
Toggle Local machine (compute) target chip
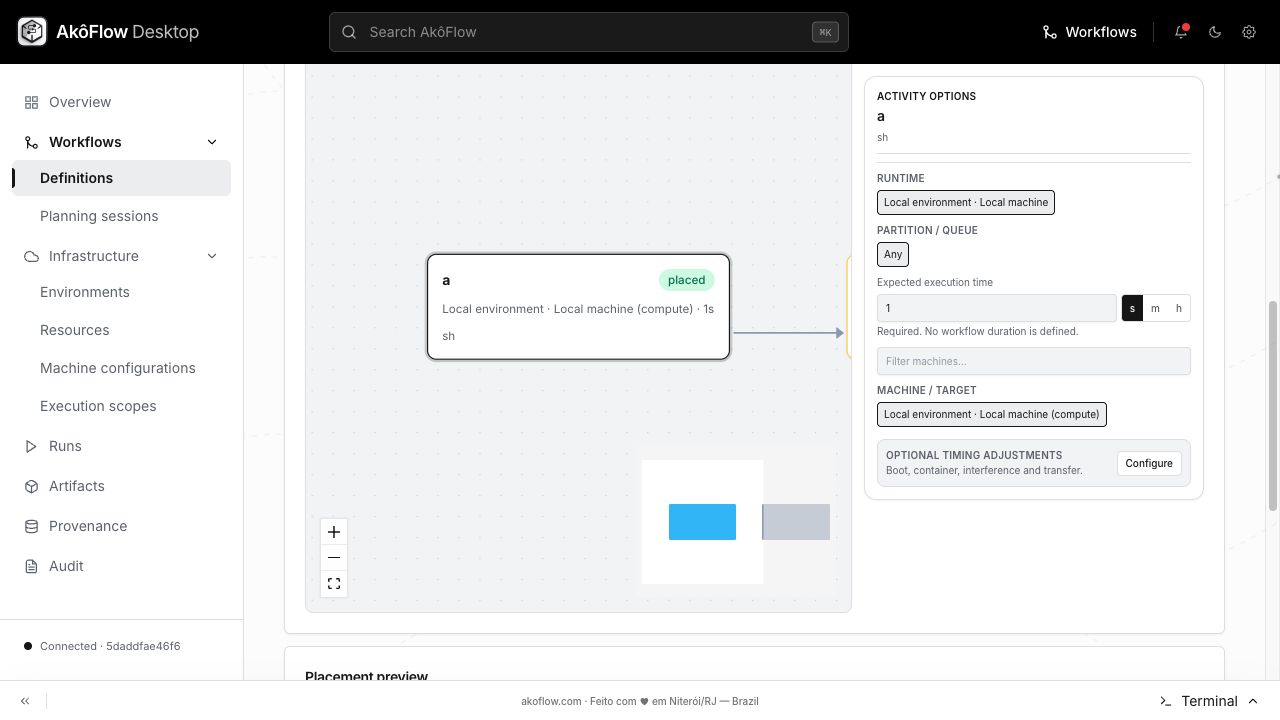pyautogui.click(x=992, y=414)
